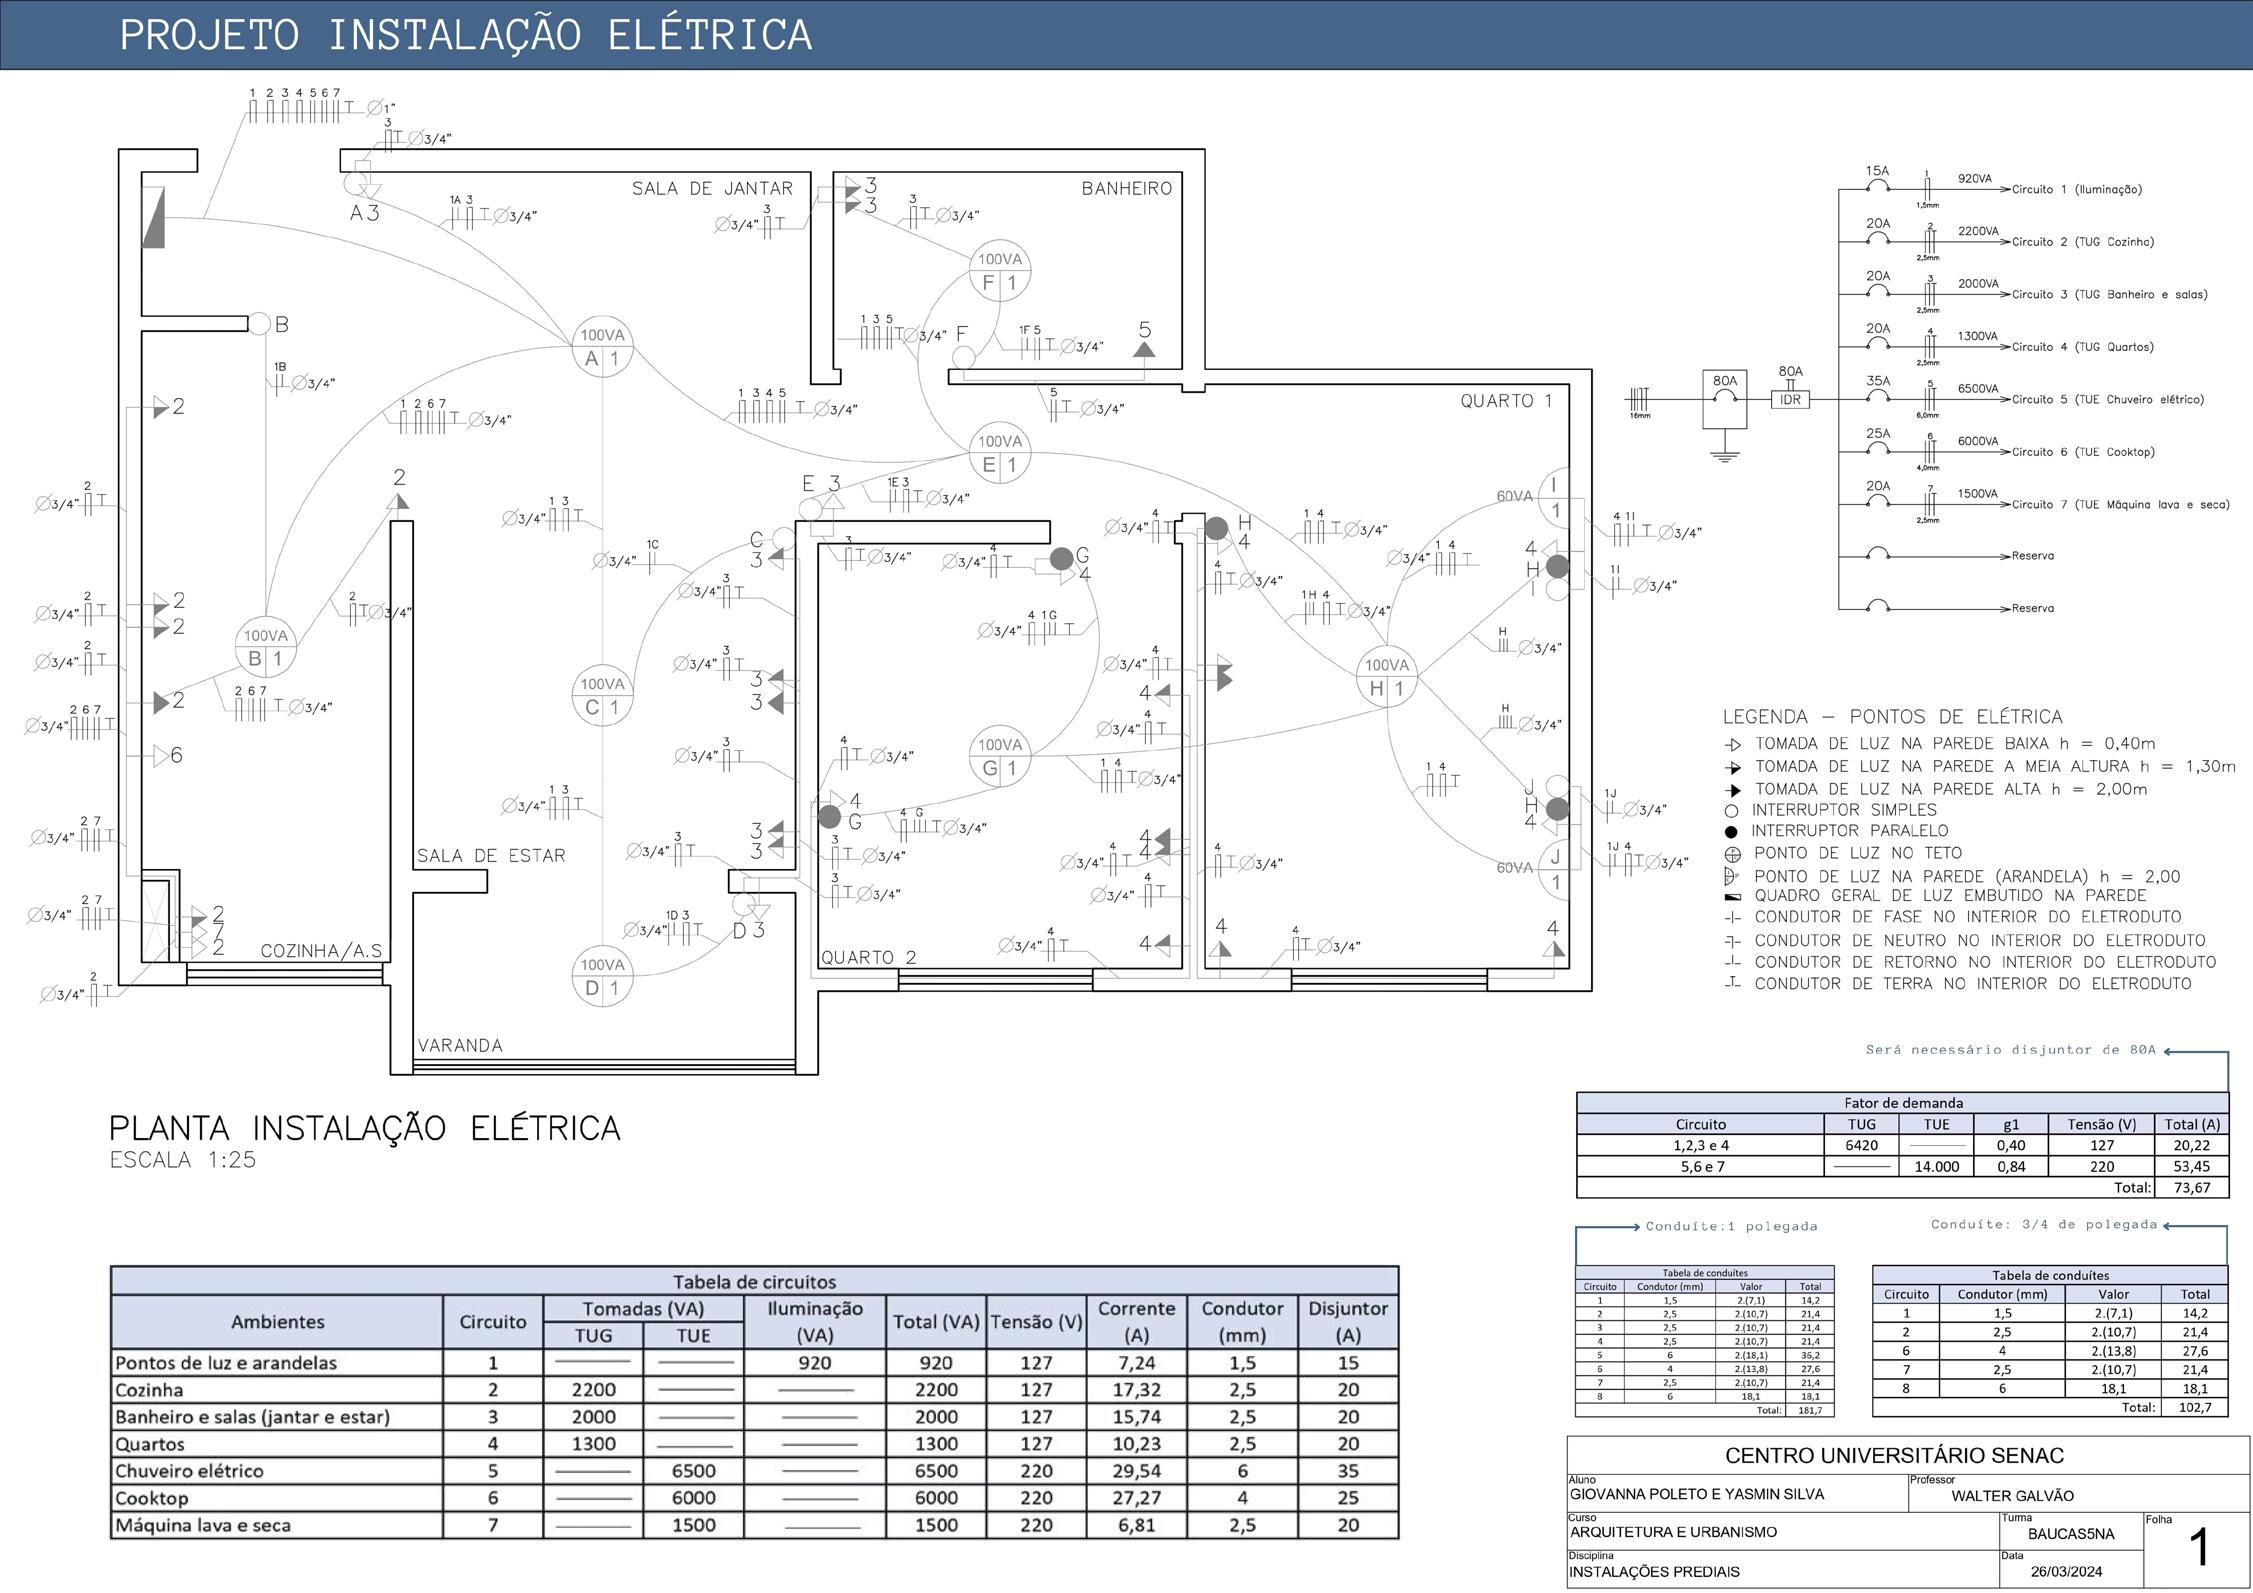Select the F1 light point in Banheiro
The height and width of the screenshot is (1593, 2253).
[999, 271]
